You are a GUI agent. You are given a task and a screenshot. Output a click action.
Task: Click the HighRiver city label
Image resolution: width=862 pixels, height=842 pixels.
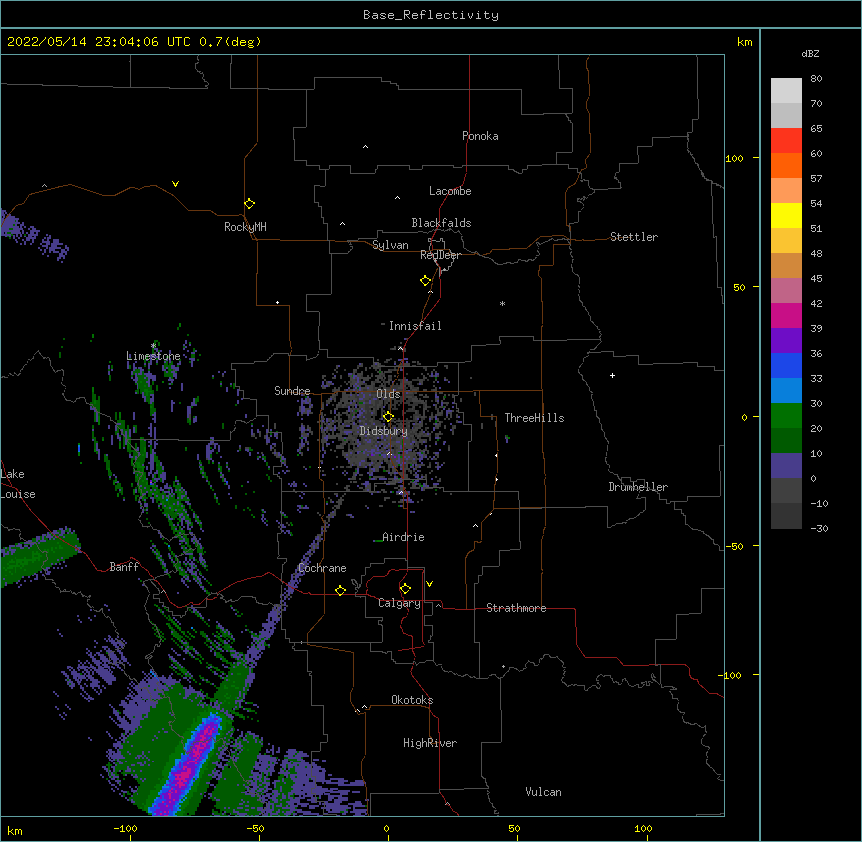tap(430, 743)
